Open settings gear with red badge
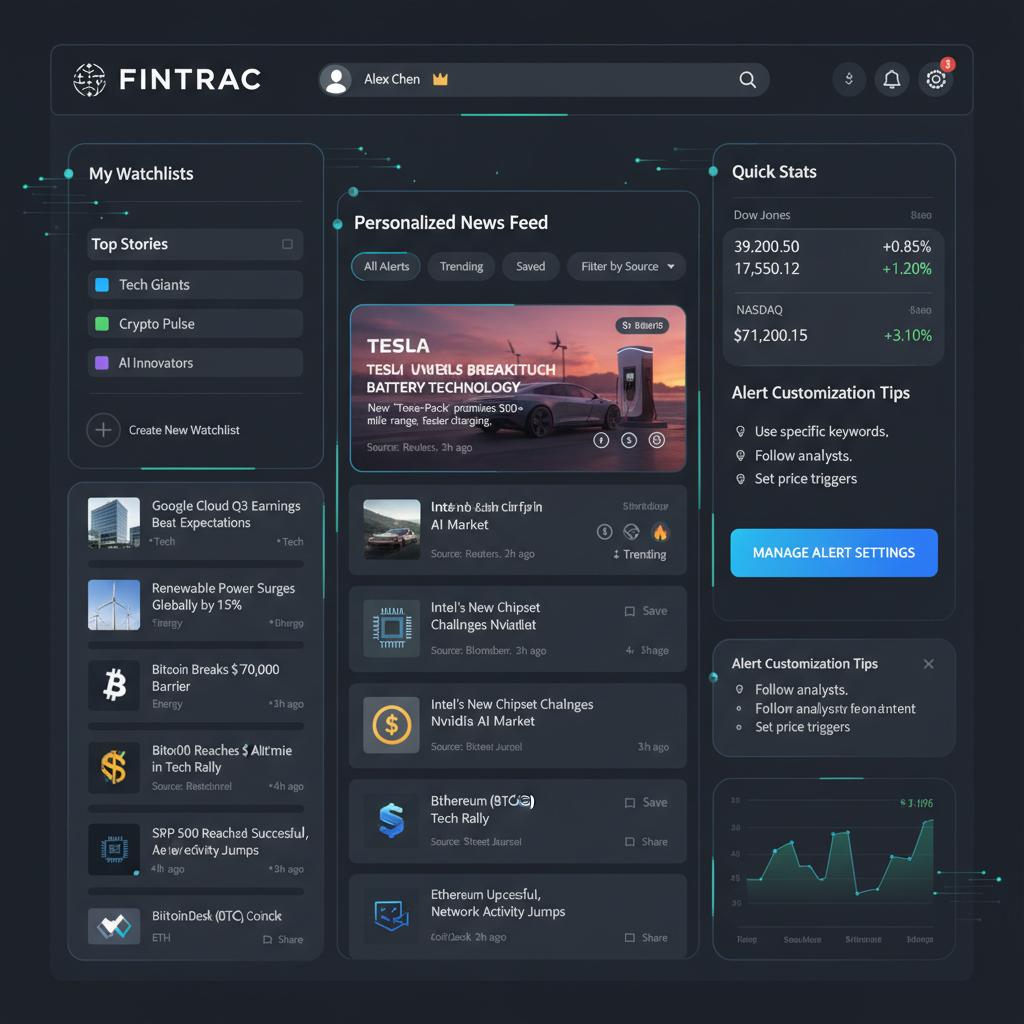Image resolution: width=1024 pixels, height=1024 pixels. [936, 80]
